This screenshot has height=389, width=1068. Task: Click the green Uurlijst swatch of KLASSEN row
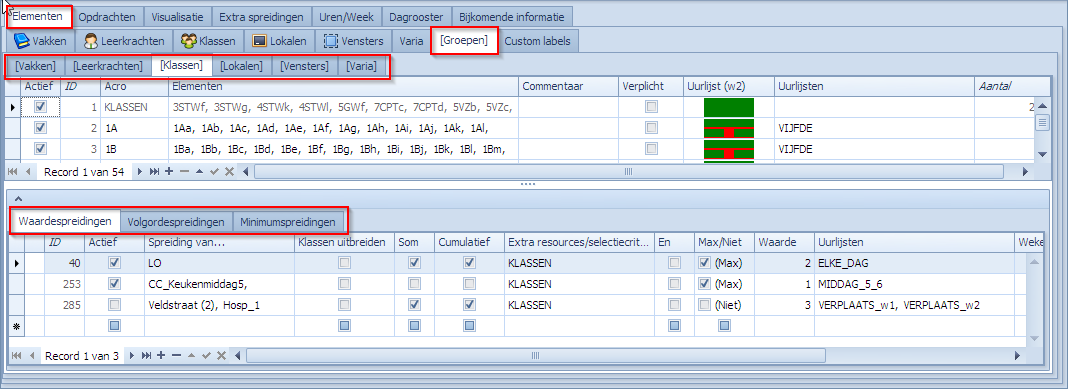[728, 107]
